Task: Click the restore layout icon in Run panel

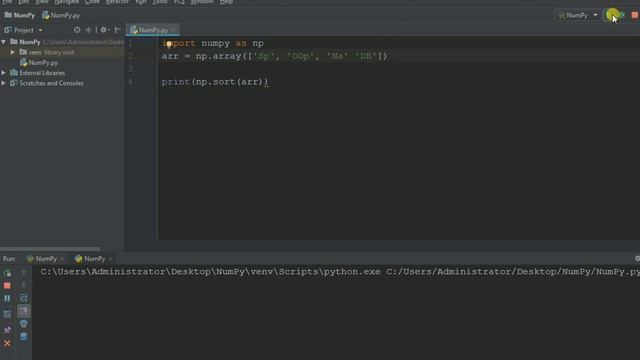Action: [7, 314]
